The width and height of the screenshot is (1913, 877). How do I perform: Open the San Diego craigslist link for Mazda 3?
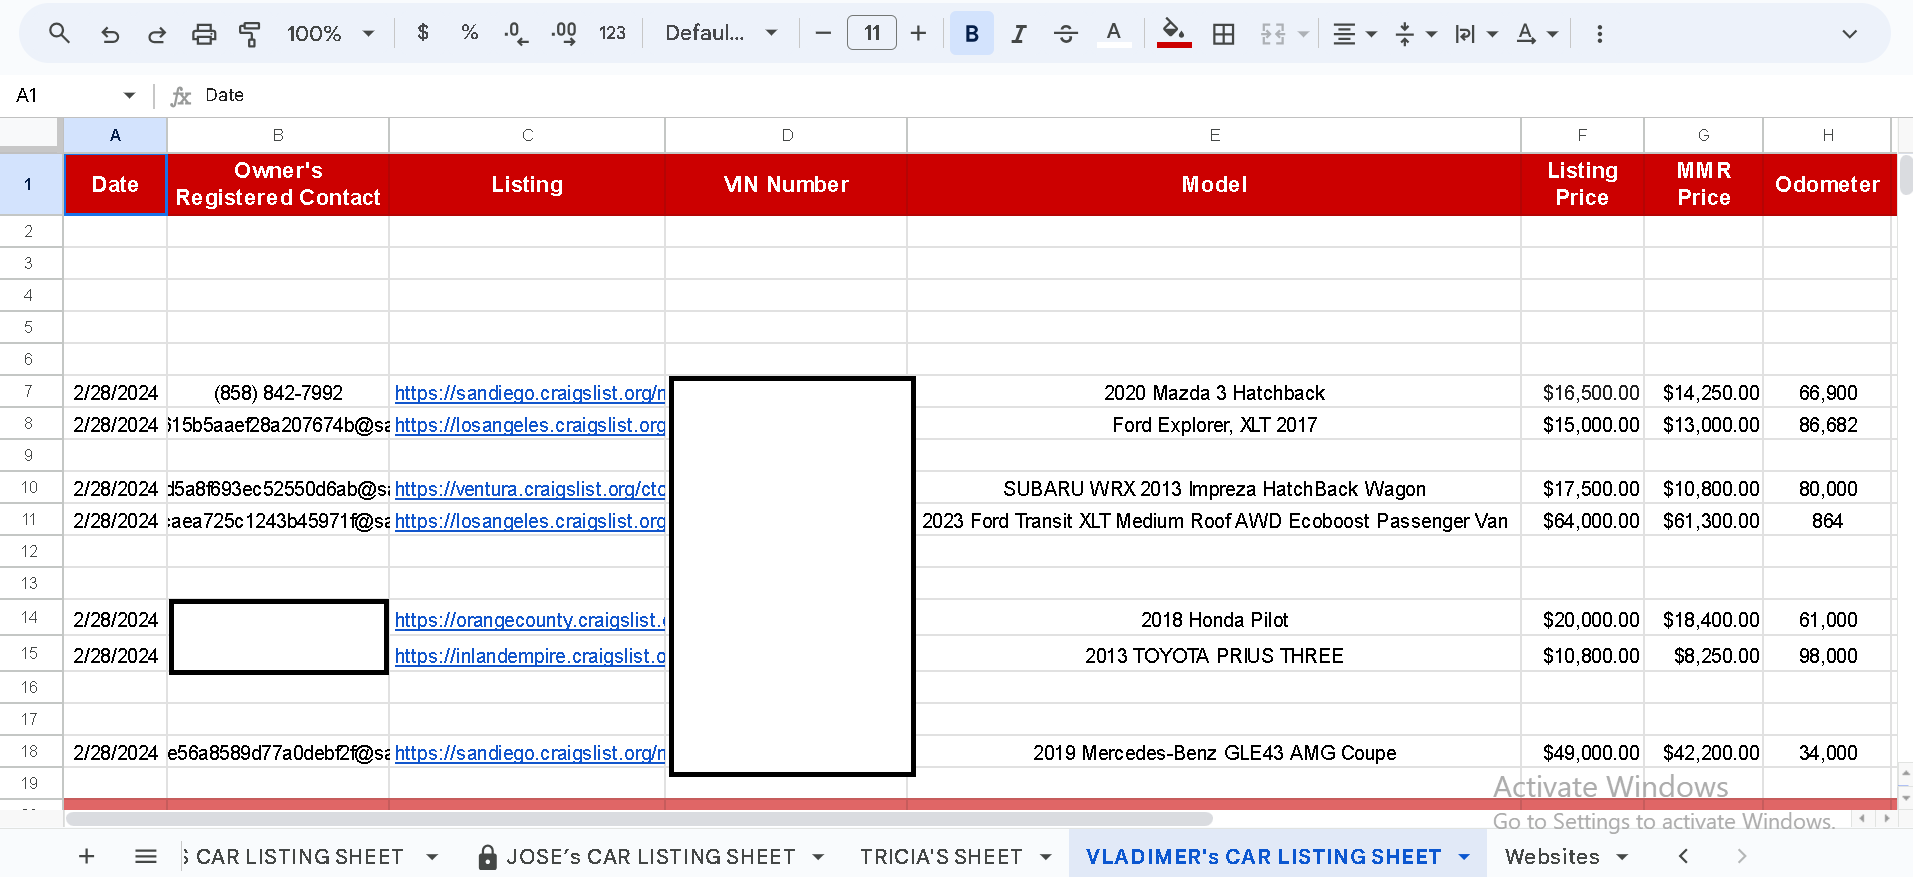[x=530, y=393]
